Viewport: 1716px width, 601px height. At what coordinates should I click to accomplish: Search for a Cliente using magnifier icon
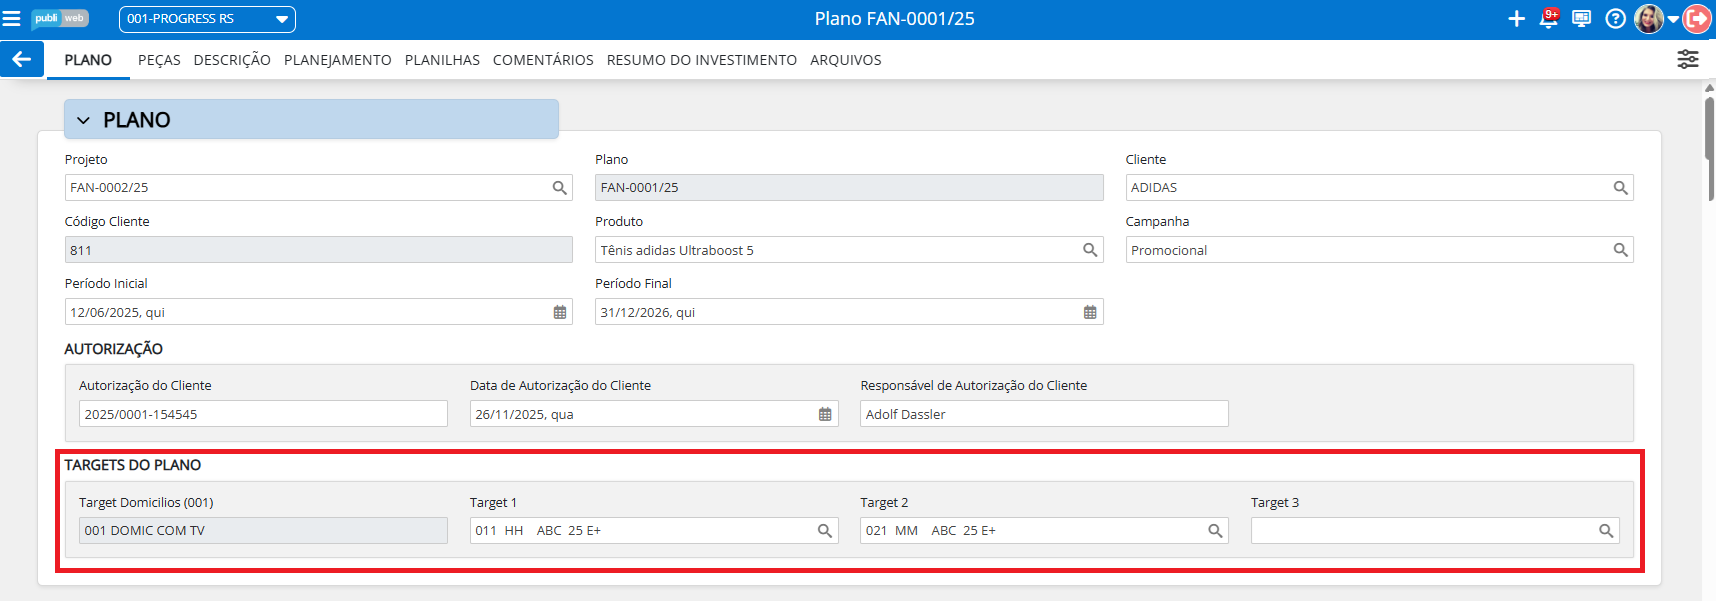click(x=1620, y=188)
